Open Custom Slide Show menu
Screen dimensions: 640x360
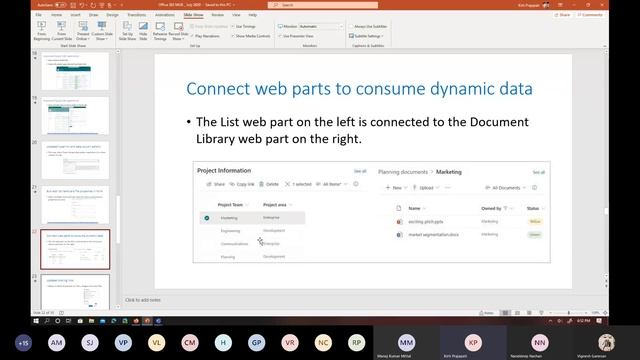coord(102,31)
